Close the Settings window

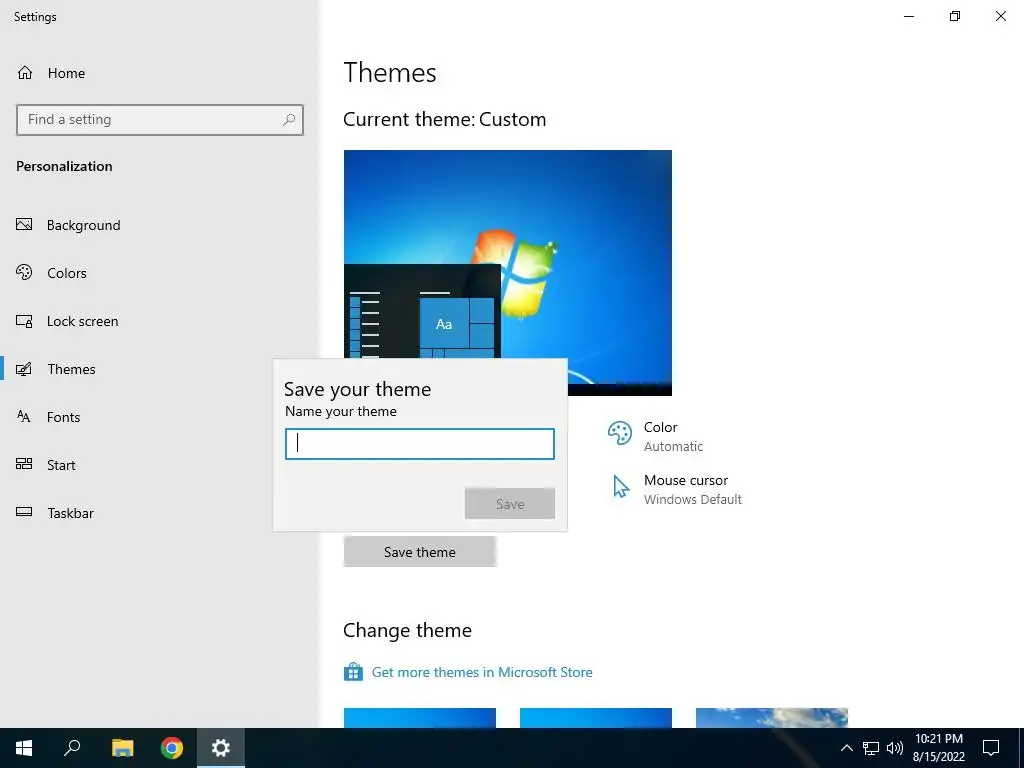(1000, 16)
